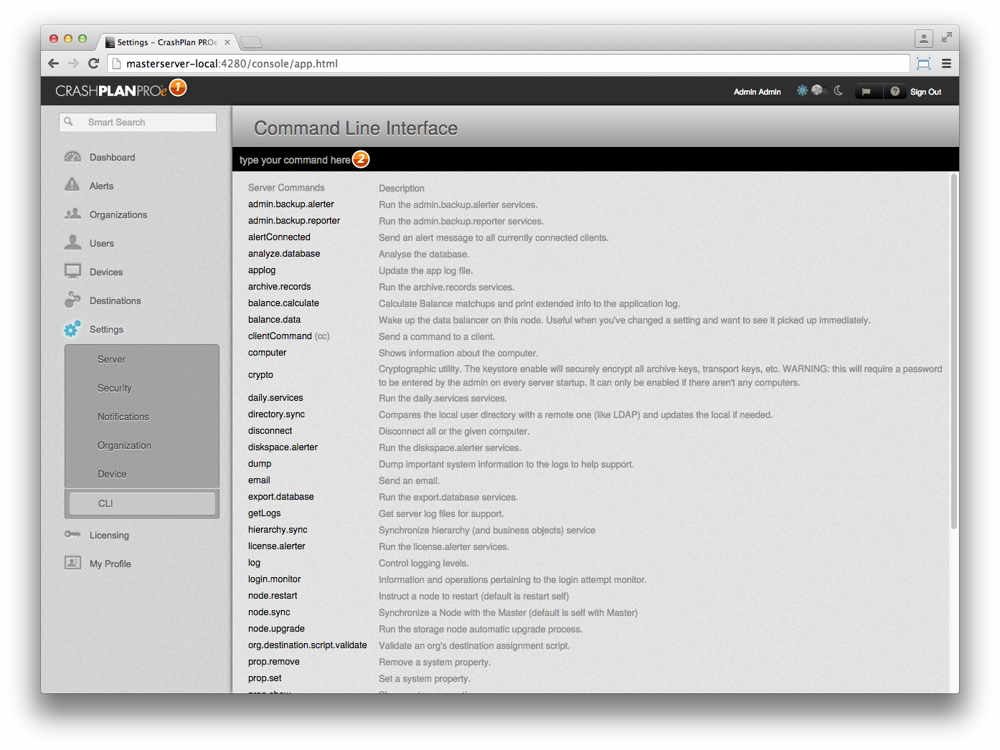Collapse the Settings section in sidebar
The image size is (1000, 750).
(106, 329)
